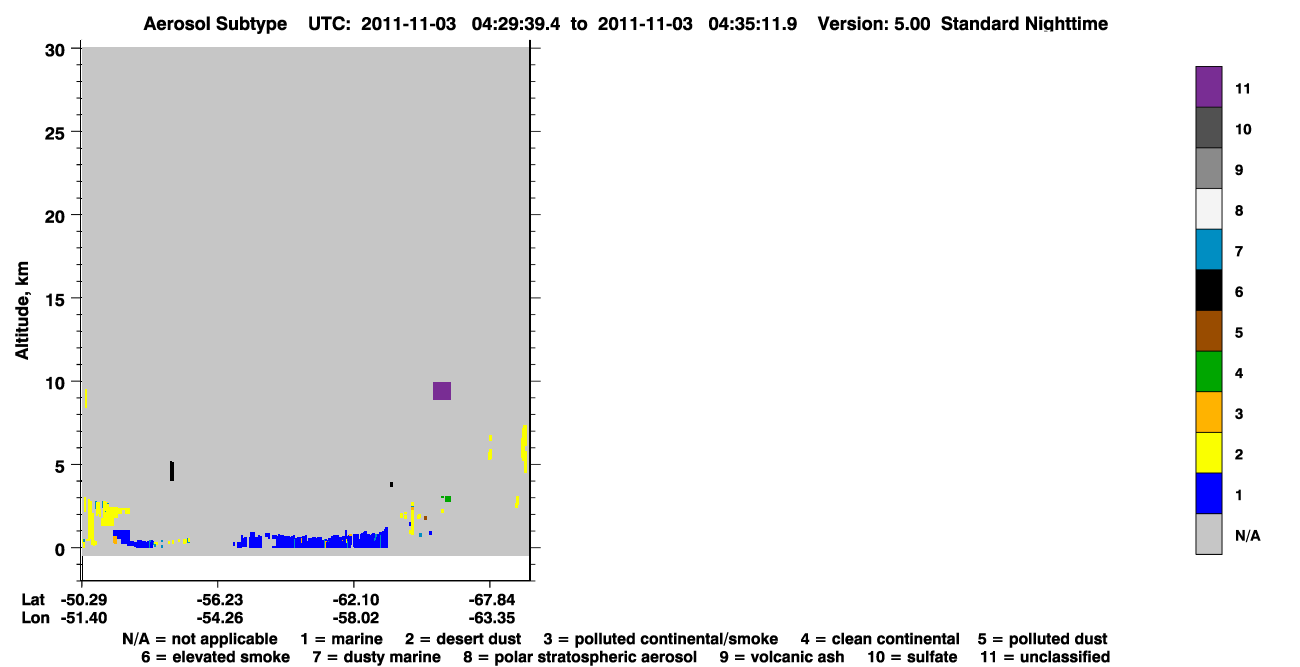Viewport: 1300px width, 667px height.
Task: Click legend text '4 = clean continental'
Action: [879, 639]
